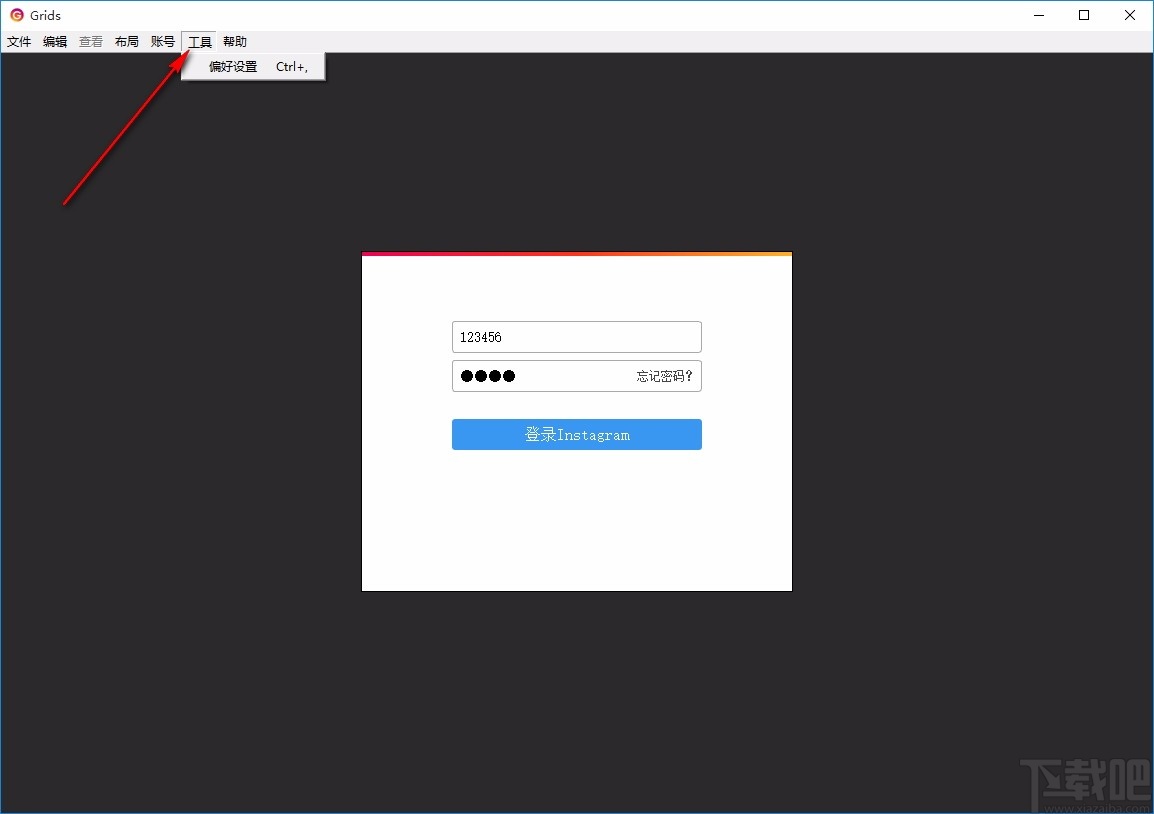
Task: Click the 登录Instagram button
Action: (576, 434)
